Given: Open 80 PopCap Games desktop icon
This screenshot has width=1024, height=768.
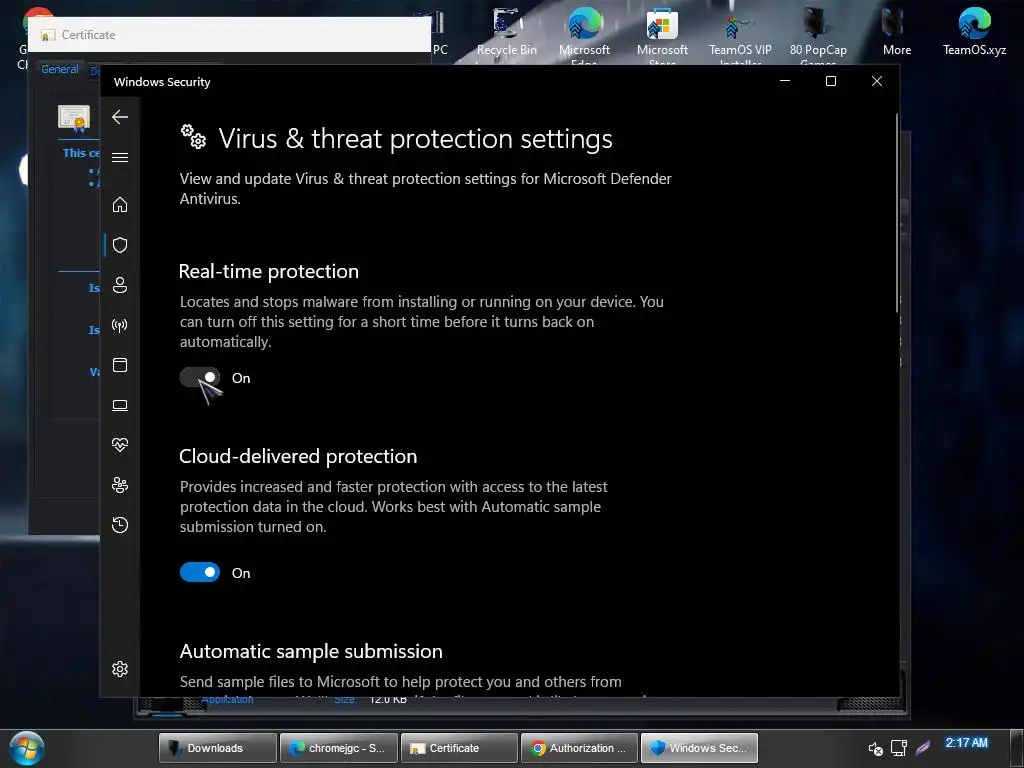Looking at the screenshot, I should point(818,34).
